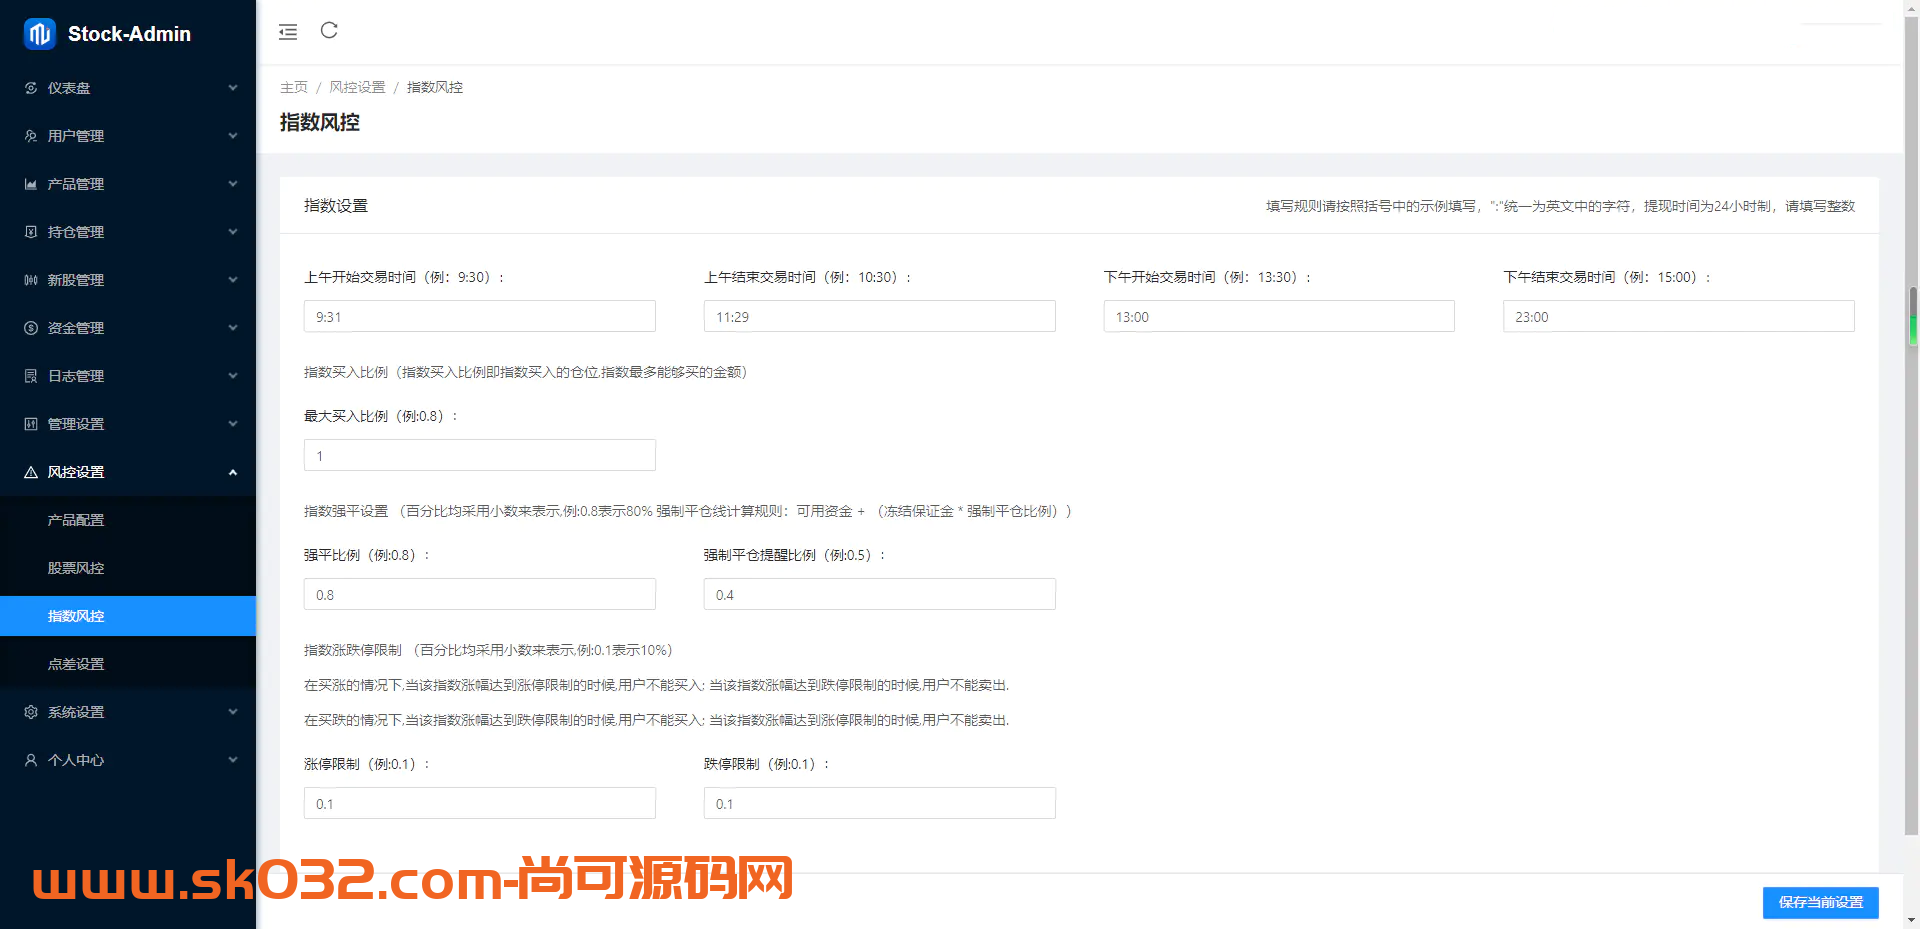Viewport: 1920px width, 929px height.
Task: Expand the 仪表盘 menu chevron
Action: [x=233, y=88]
